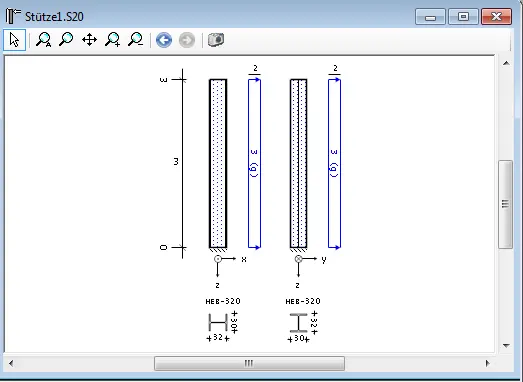Click the left HEB-320 cross-section symbol
The width and height of the screenshot is (523, 382).
point(218,323)
